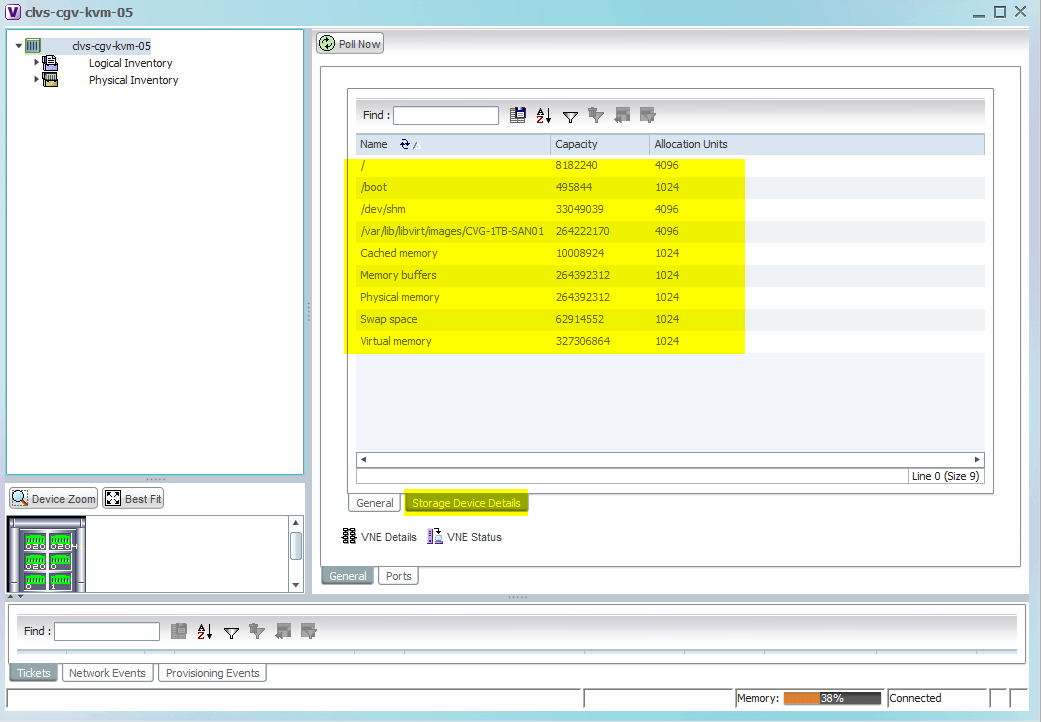Viewport: 1041px width, 722px height.
Task: Click the refresh icon on Poll Now
Action: [x=328, y=43]
